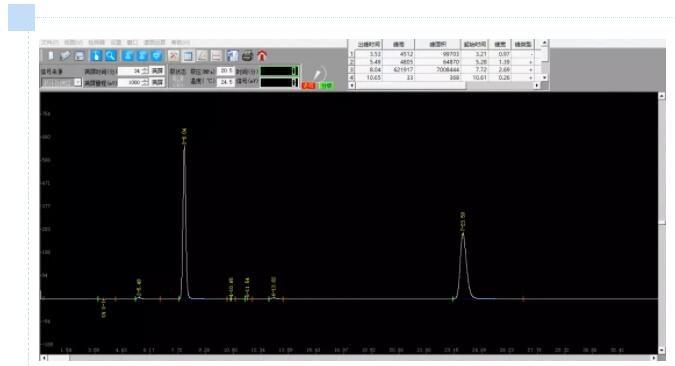The width and height of the screenshot is (675, 366).
Task: Open the first menu in the menu bar
Action: [50, 43]
